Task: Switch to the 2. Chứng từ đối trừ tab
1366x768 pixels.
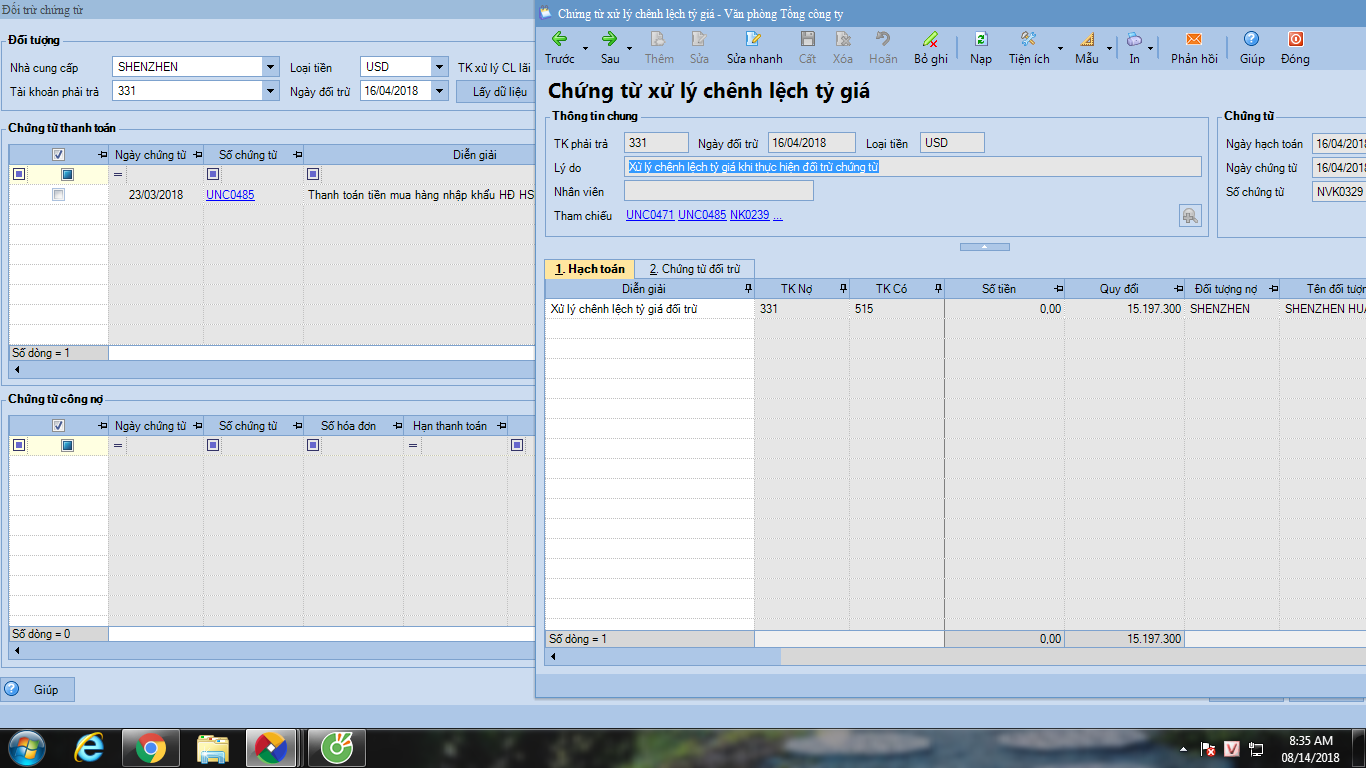Action: point(694,269)
